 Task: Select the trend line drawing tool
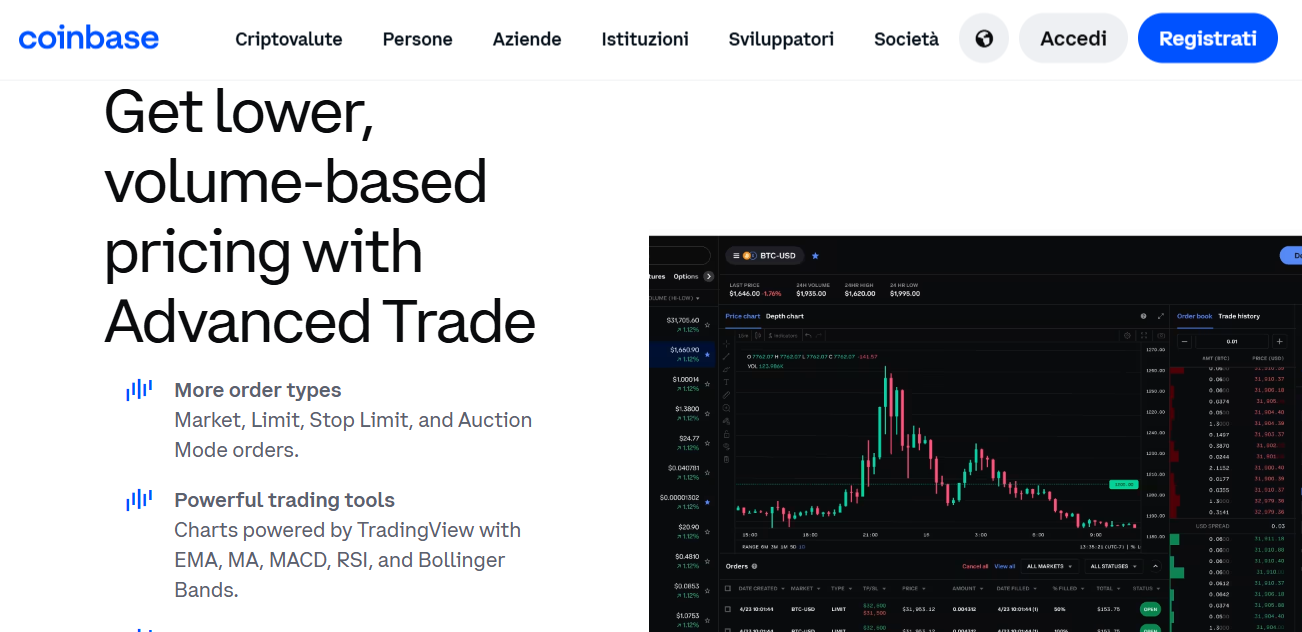726,356
